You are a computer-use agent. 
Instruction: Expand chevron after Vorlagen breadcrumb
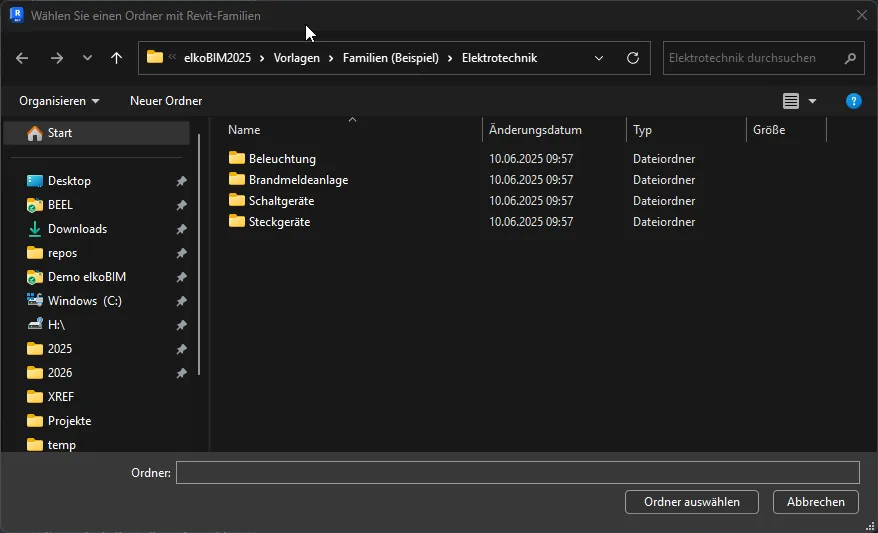click(x=331, y=58)
